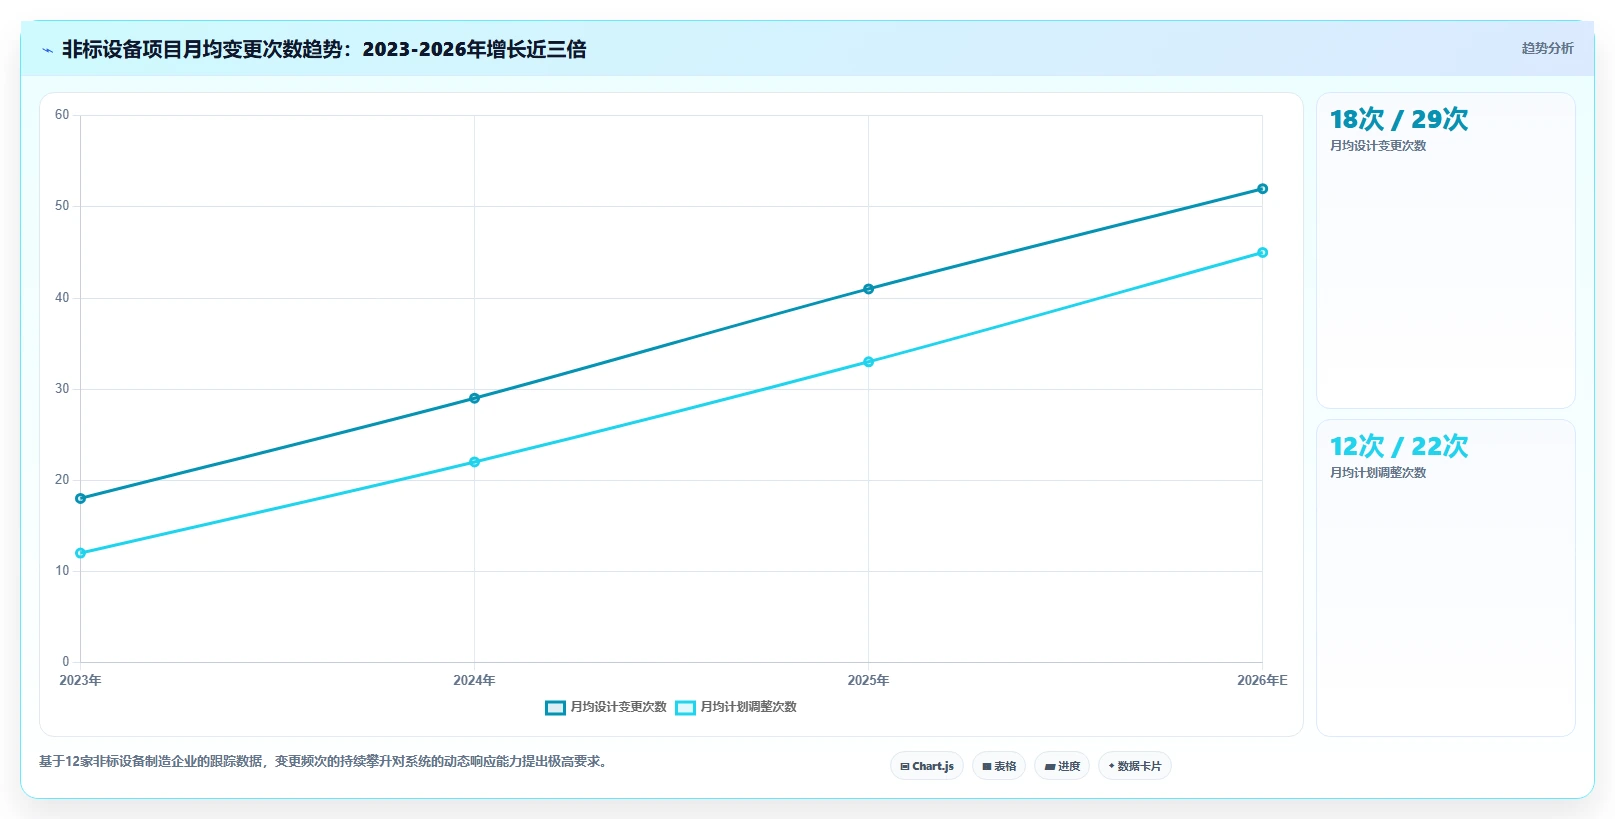Click the 2024年 x-axis label
This screenshot has height=819, width=1615.
(x=474, y=680)
